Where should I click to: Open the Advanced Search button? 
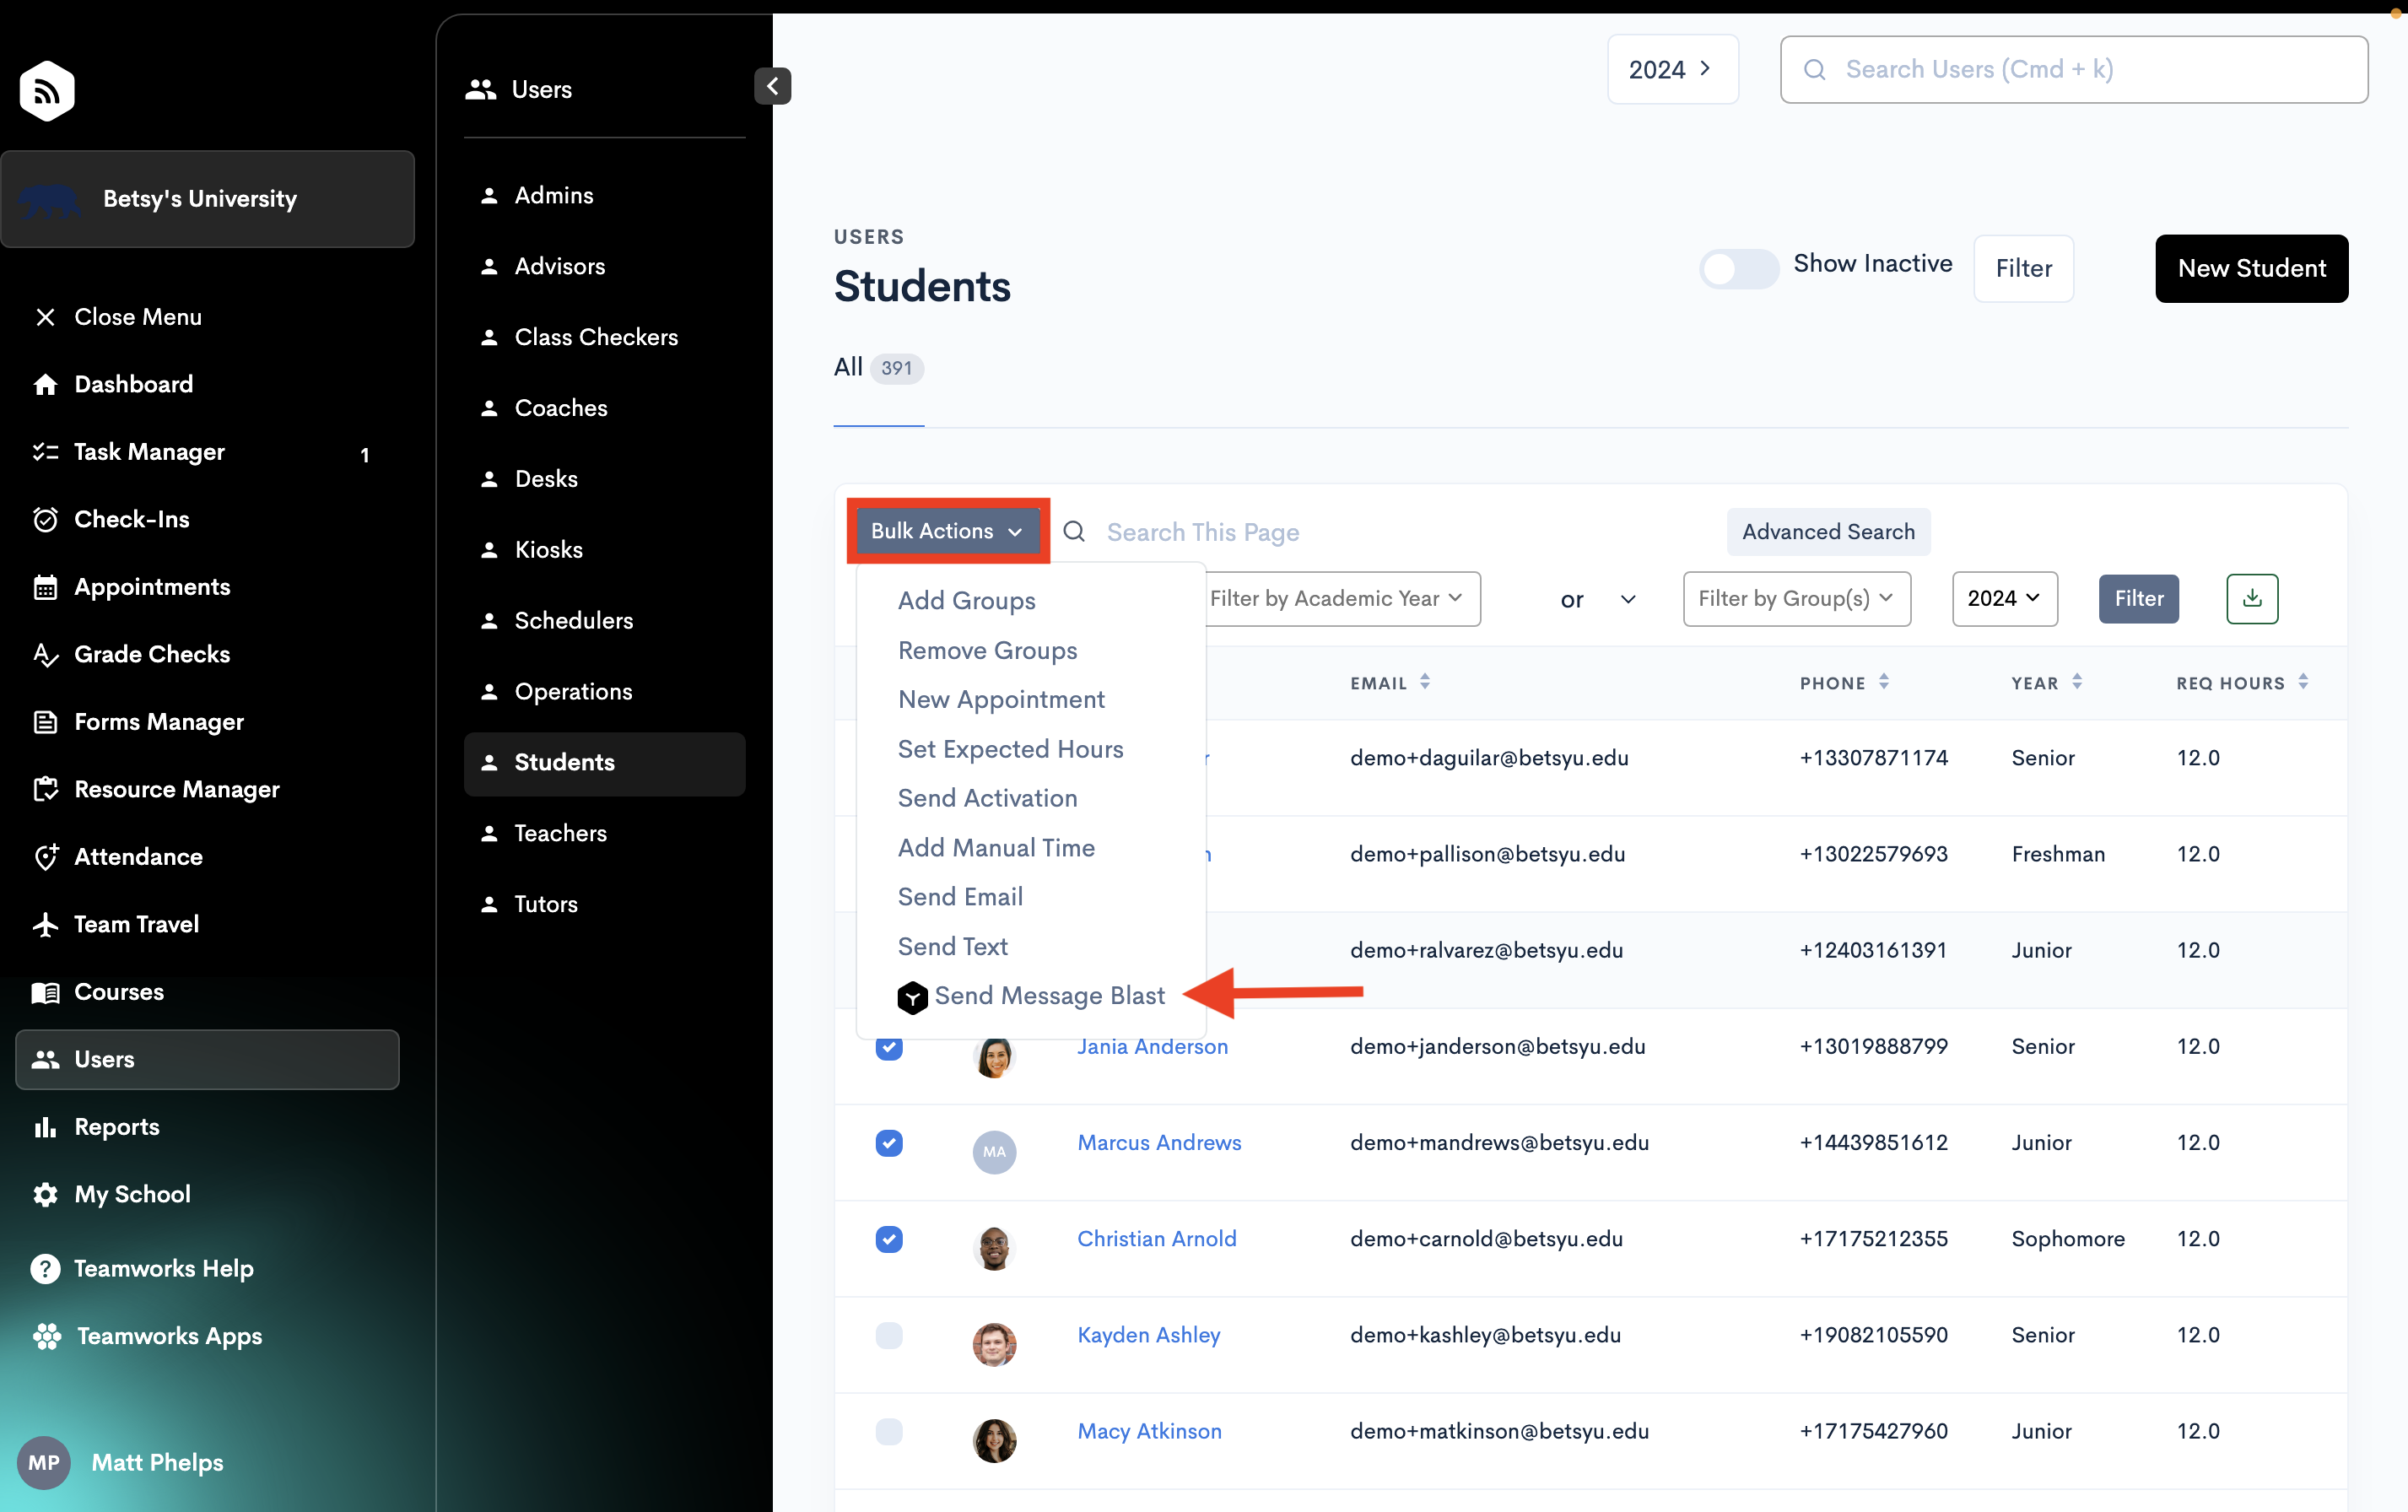tap(1827, 531)
